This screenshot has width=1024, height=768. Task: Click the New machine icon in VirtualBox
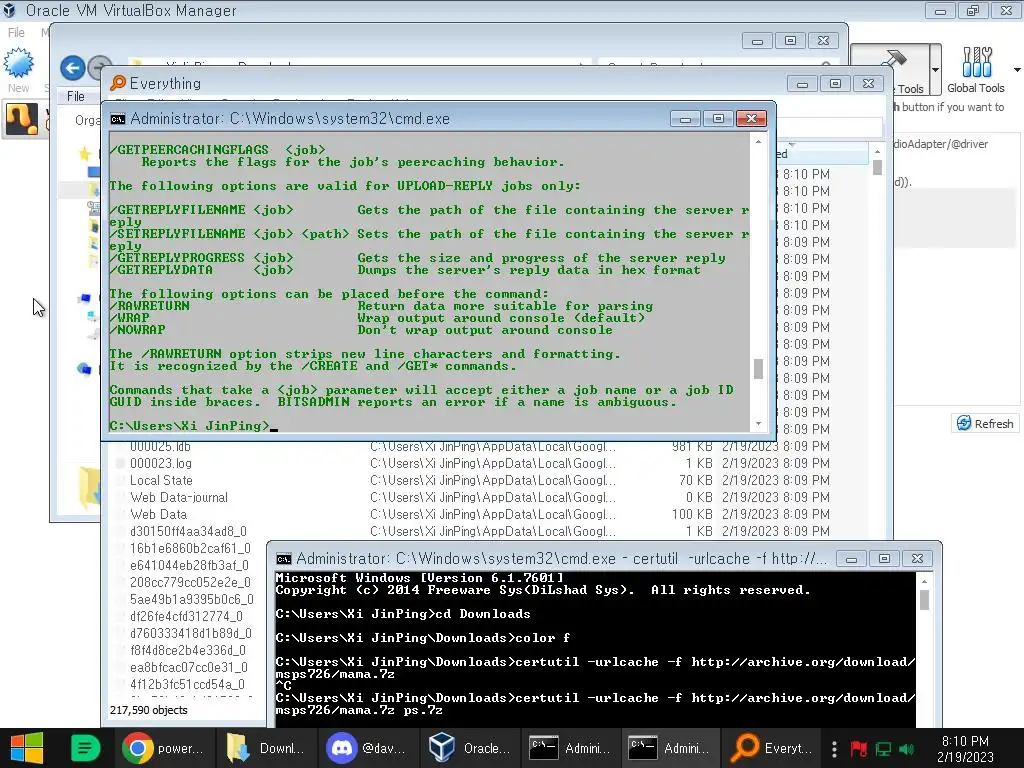point(18,70)
